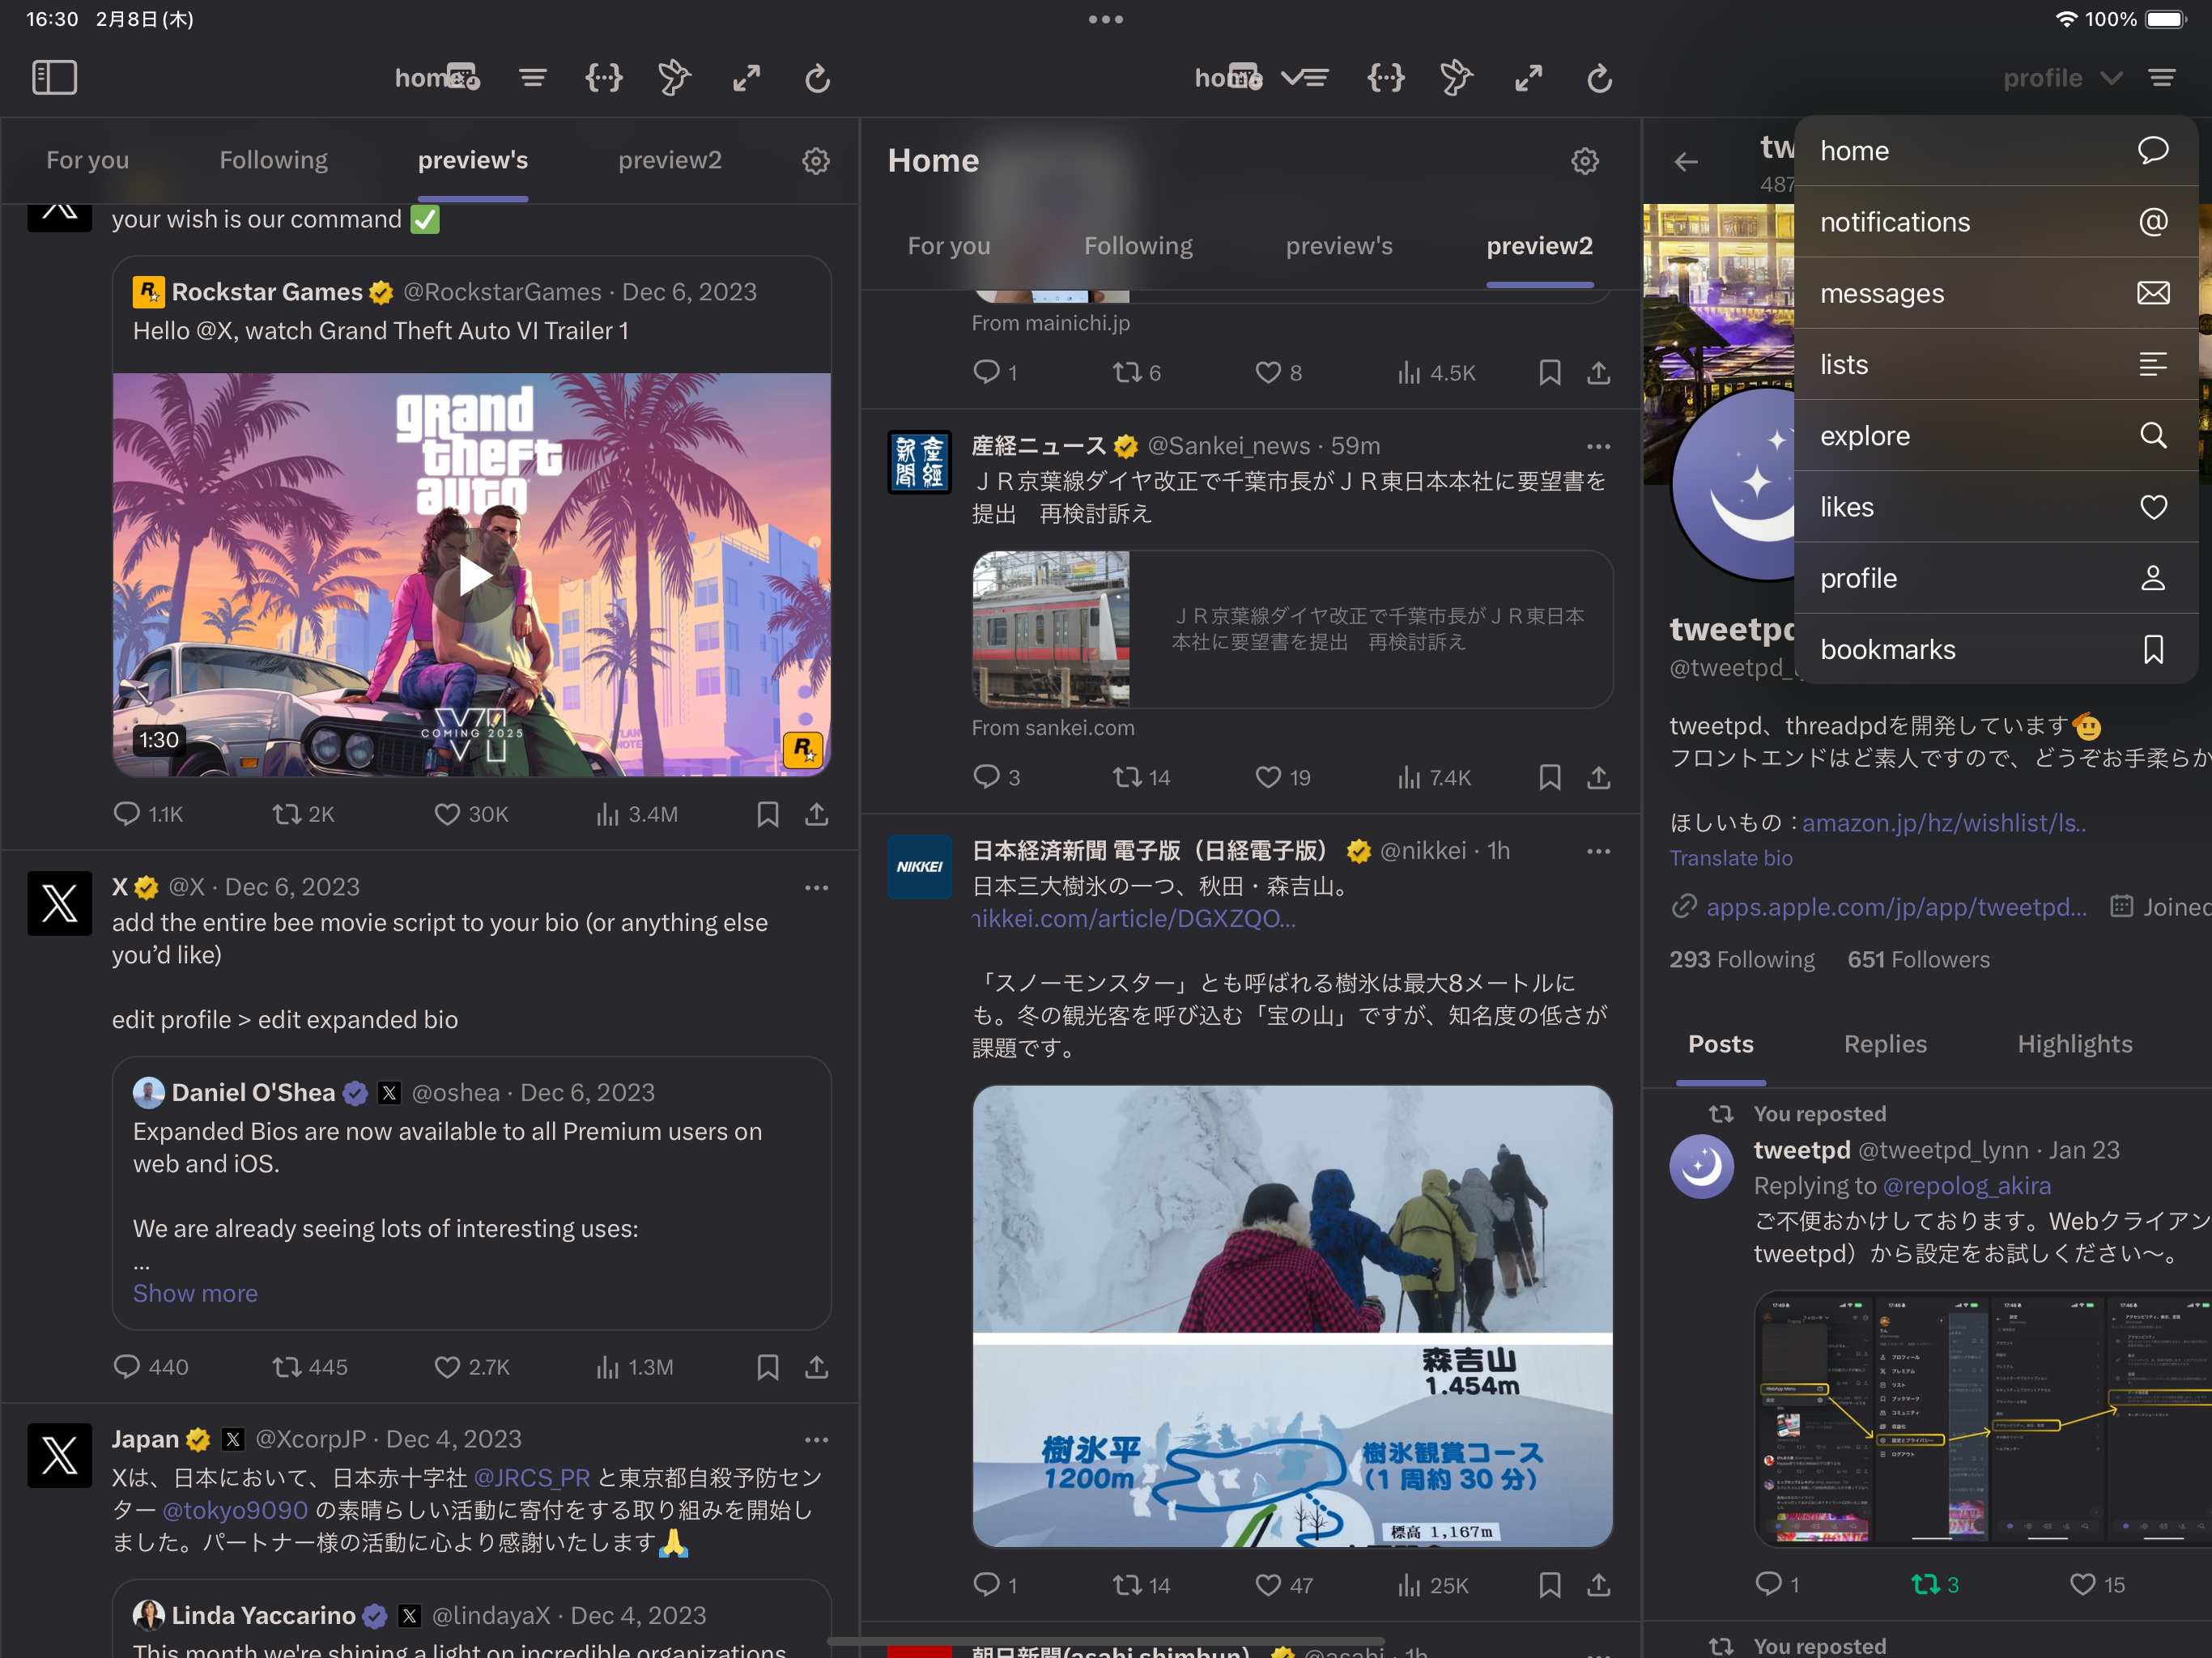This screenshot has height=1658, width=2212.
Task: Toggle the sidebar panel icon
Action: coord(54,77)
